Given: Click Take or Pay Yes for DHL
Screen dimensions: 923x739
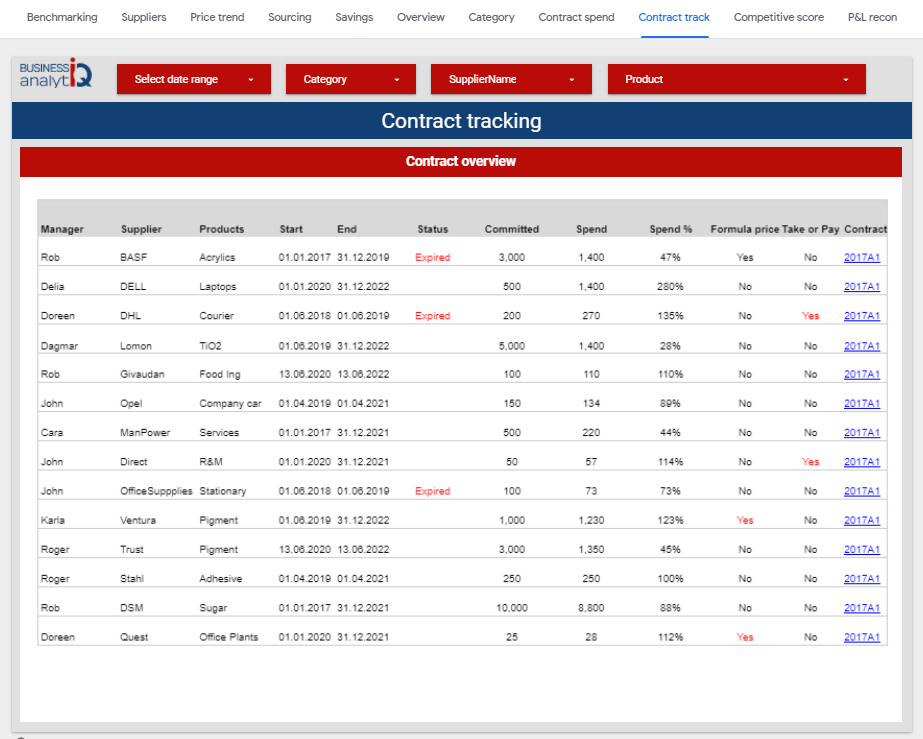Looking at the screenshot, I should coord(811,316).
